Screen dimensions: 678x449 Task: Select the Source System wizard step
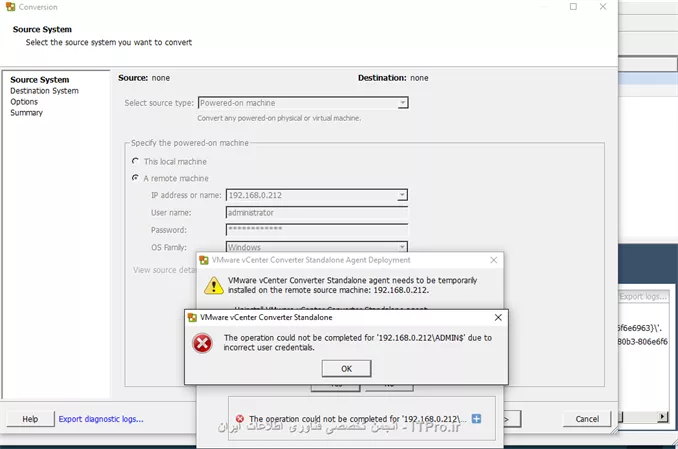[40, 80]
